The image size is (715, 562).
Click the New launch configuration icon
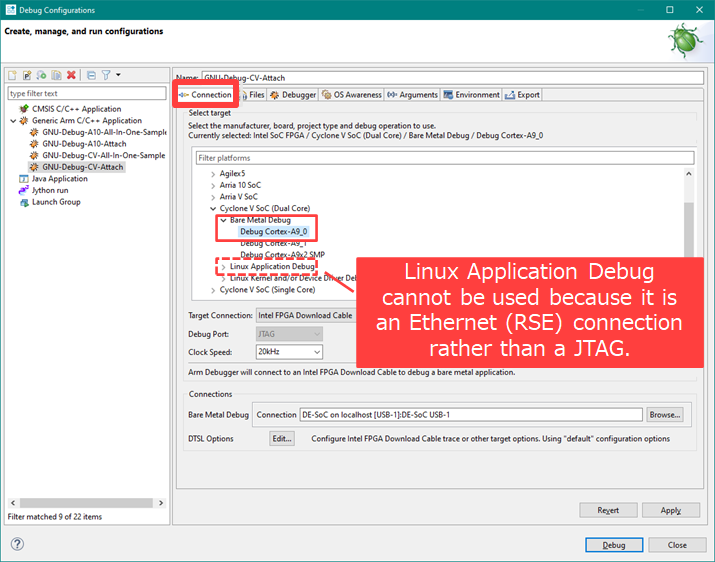pyautogui.click(x=13, y=75)
